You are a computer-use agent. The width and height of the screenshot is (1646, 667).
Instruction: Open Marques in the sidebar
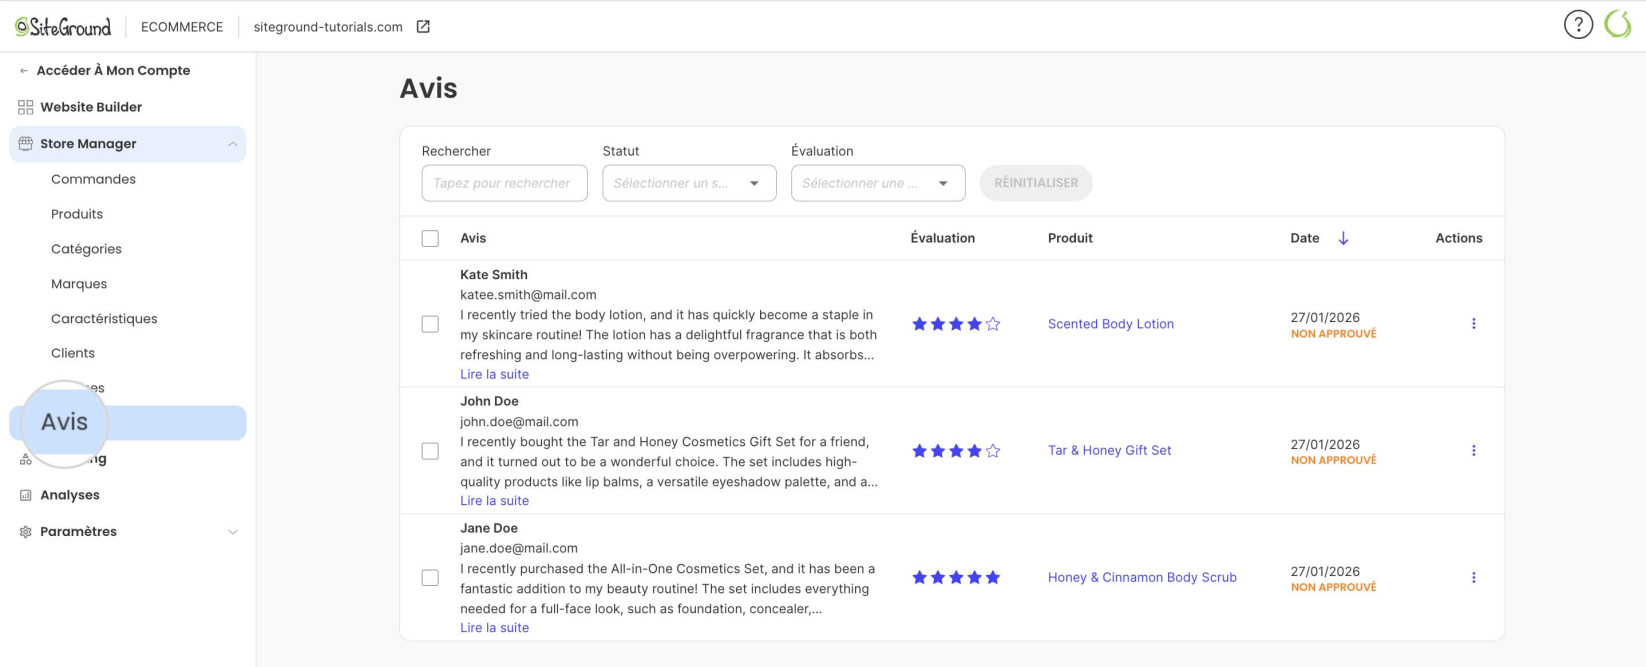(79, 284)
